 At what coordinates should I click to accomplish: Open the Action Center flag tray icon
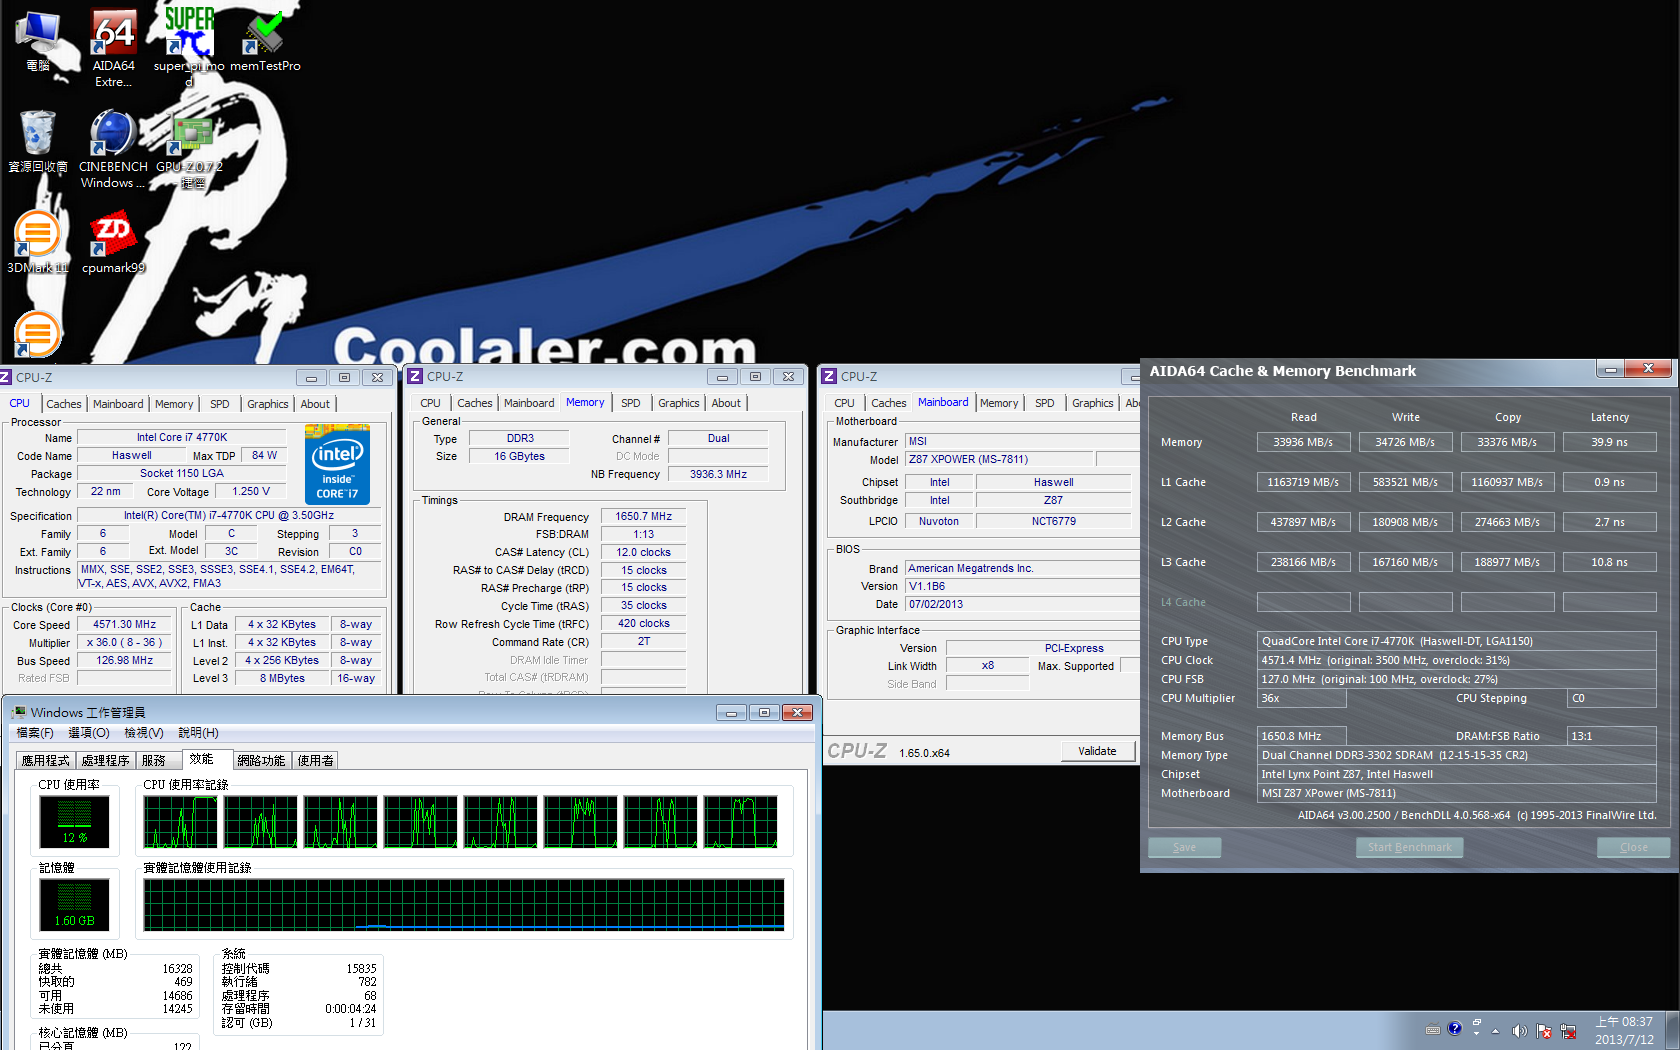click(1544, 1031)
